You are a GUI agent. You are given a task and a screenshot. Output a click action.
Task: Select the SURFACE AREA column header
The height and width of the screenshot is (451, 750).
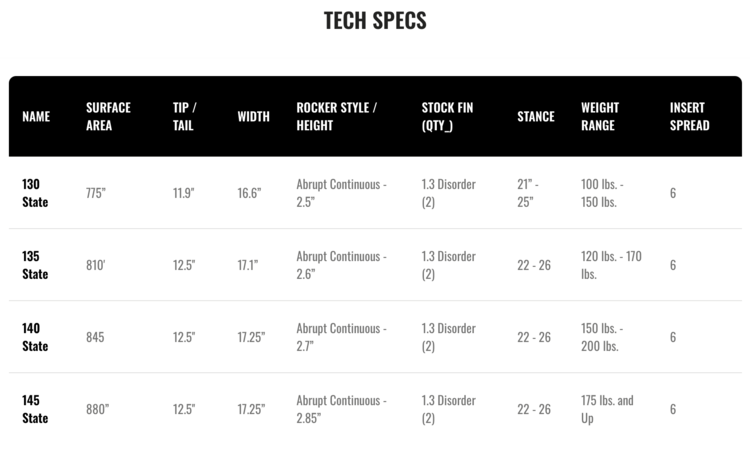tap(108, 116)
